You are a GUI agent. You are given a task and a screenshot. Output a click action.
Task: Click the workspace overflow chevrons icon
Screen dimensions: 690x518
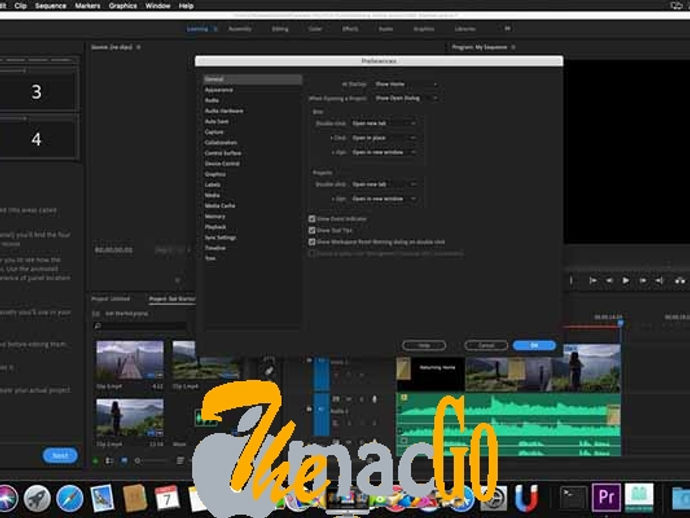point(507,29)
